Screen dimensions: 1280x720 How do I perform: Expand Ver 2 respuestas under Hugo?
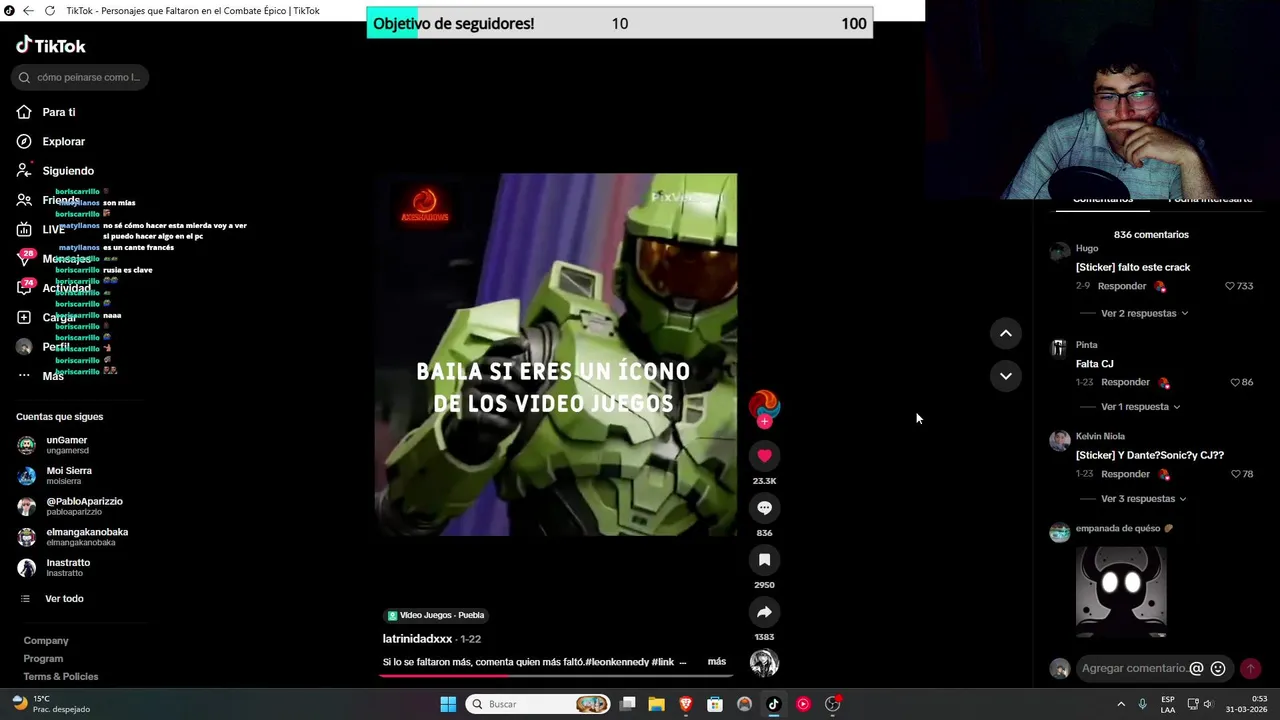click(1144, 313)
